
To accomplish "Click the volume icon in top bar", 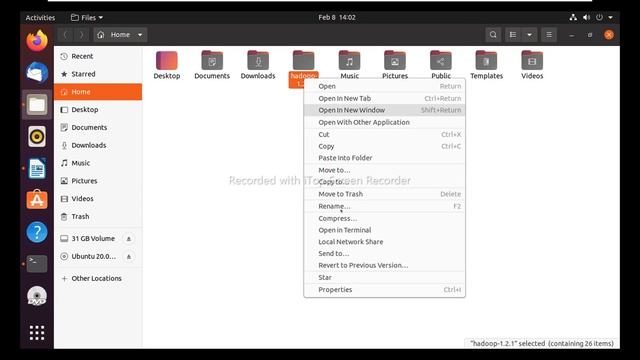I will pos(586,18).
